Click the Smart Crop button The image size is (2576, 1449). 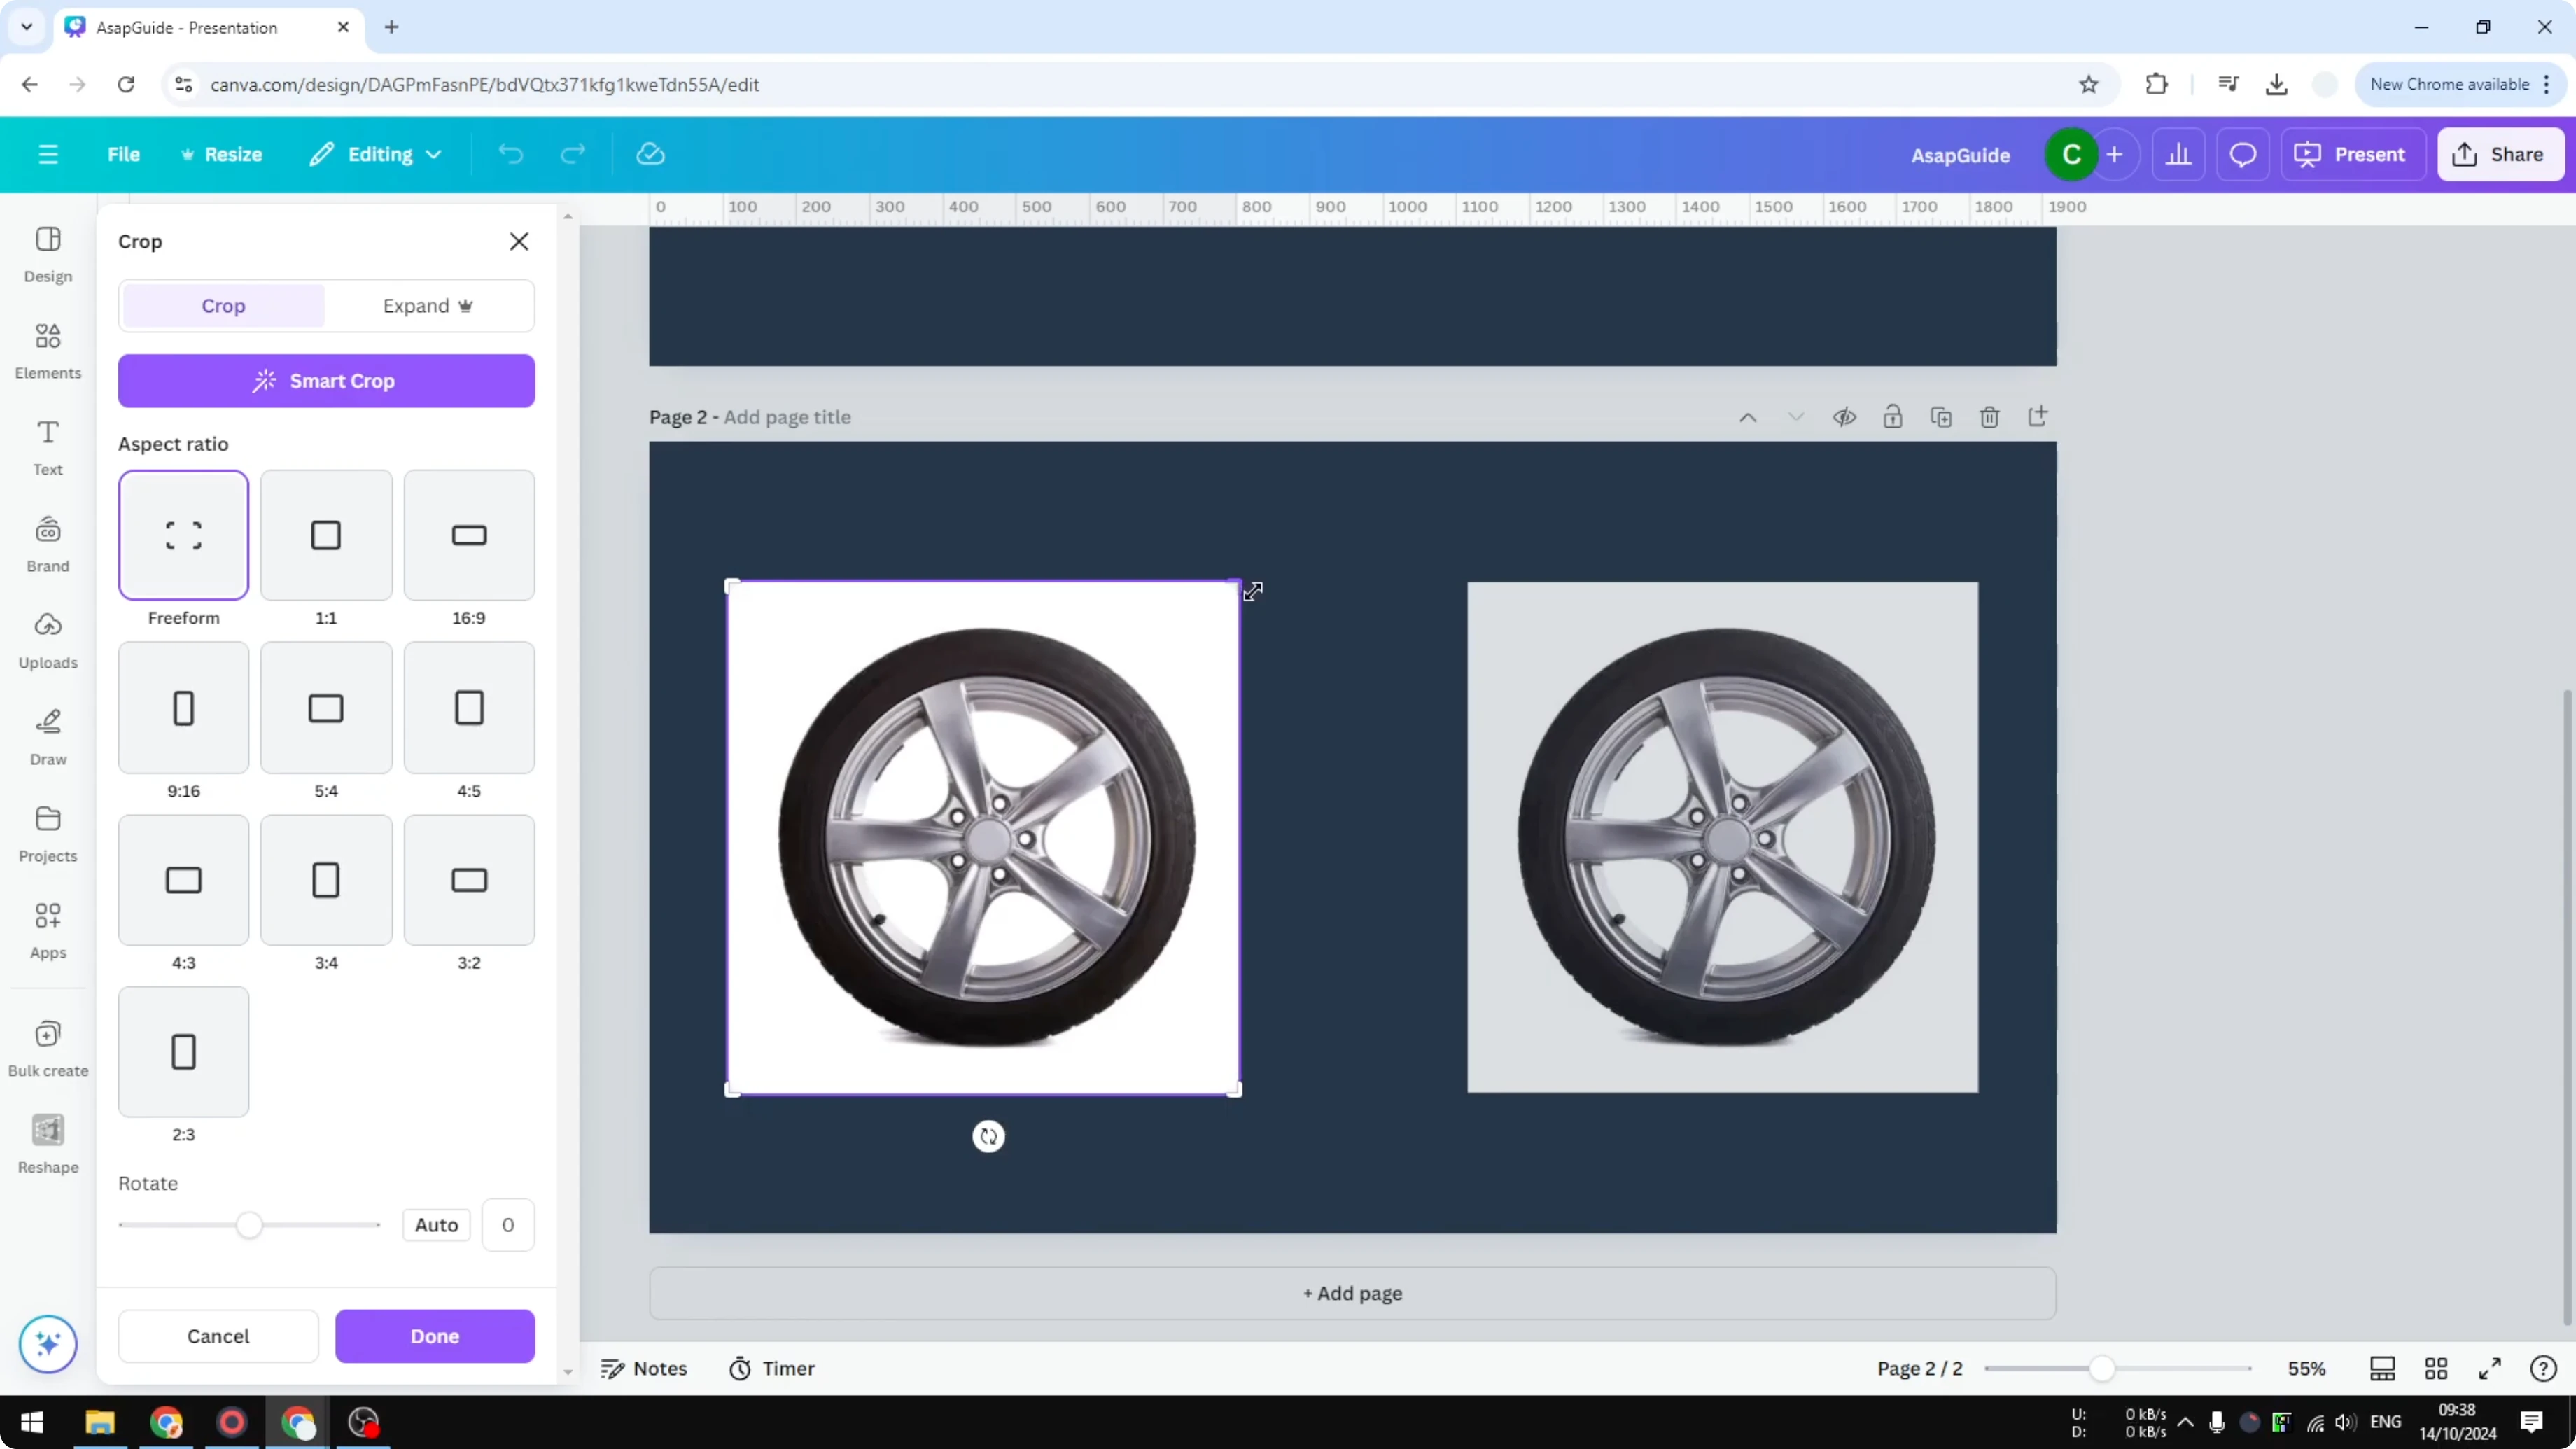[x=326, y=381]
